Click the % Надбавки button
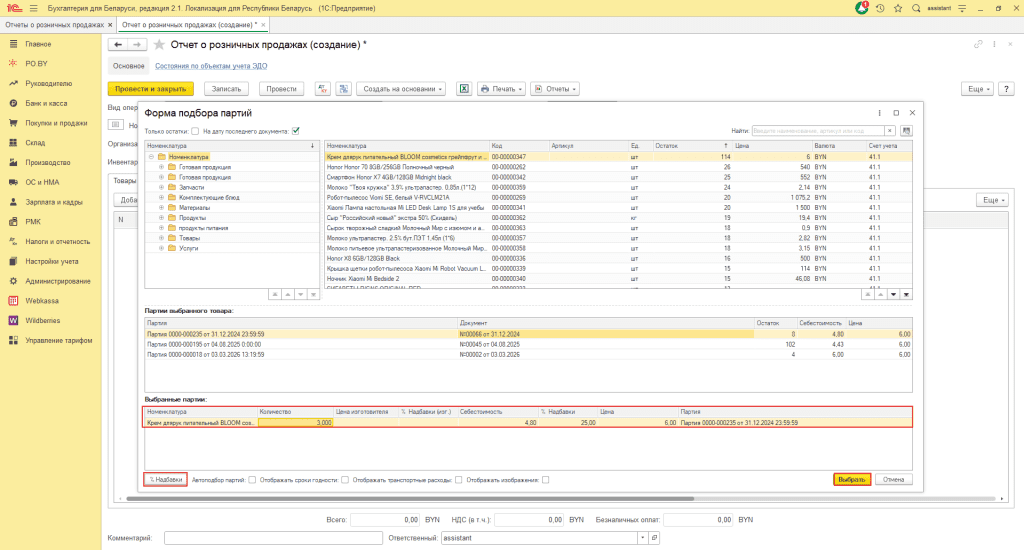The image size is (1024, 550). coord(165,479)
